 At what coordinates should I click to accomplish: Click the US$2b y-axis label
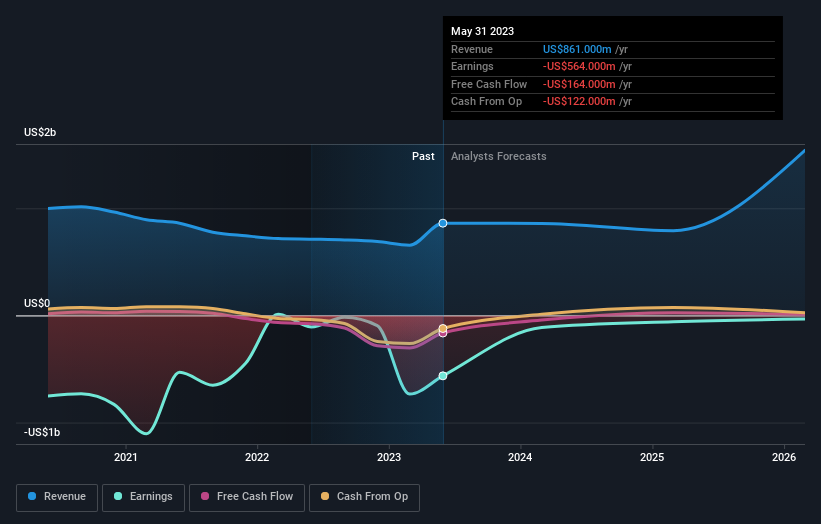click(40, 132)
